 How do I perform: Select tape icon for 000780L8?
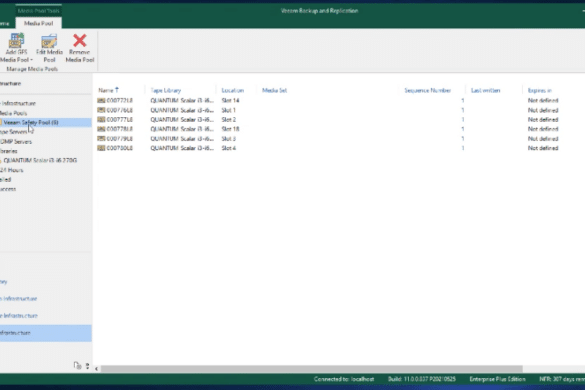click(101, 148)
